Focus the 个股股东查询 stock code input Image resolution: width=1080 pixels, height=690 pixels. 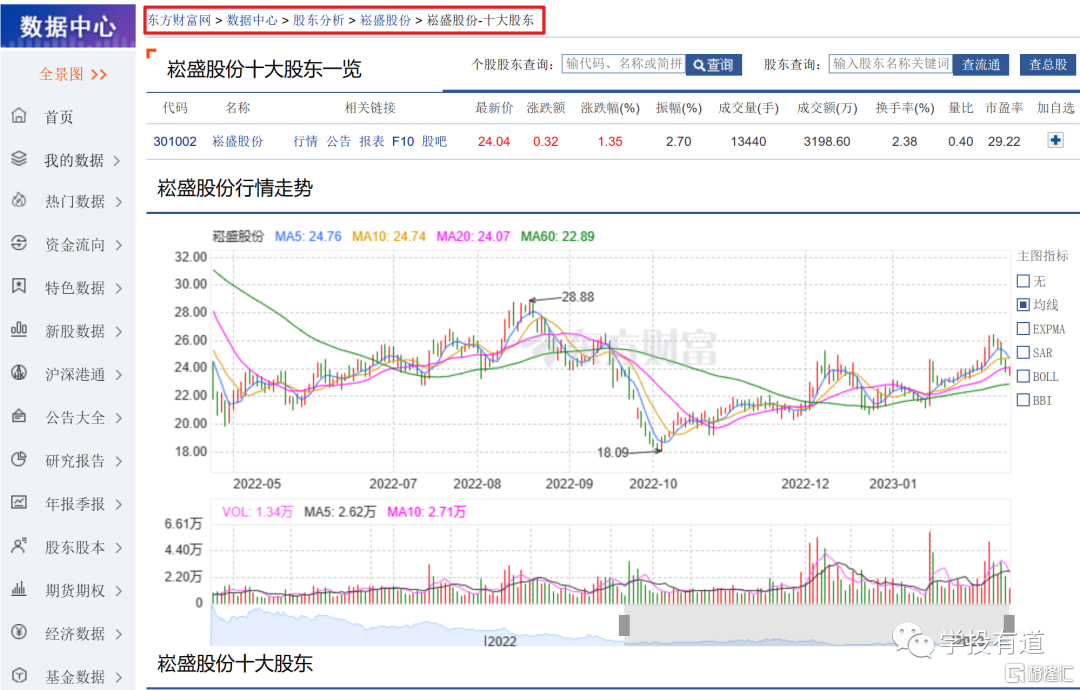pos(623,64)
